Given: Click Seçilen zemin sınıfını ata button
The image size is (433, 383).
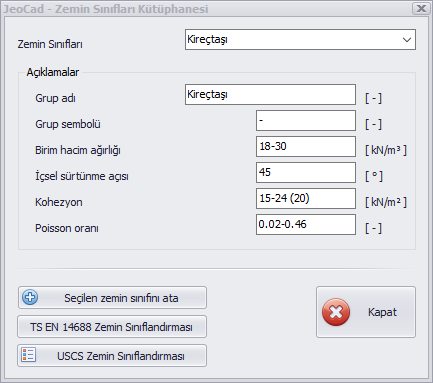Looking at the screenshot, I should (112, 298).
